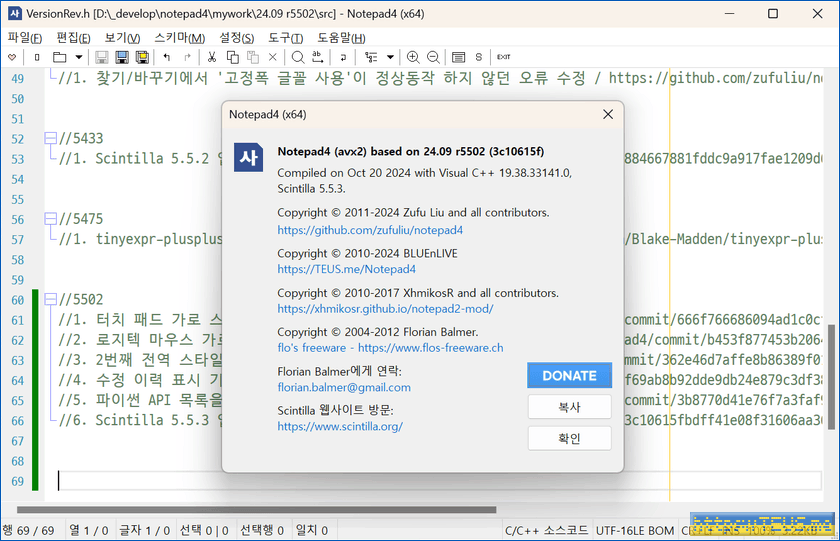Collapse the //5433 fold marker
Image resolution: width=840 pixels, height=541 pixels.
click(x=48, y=139)
